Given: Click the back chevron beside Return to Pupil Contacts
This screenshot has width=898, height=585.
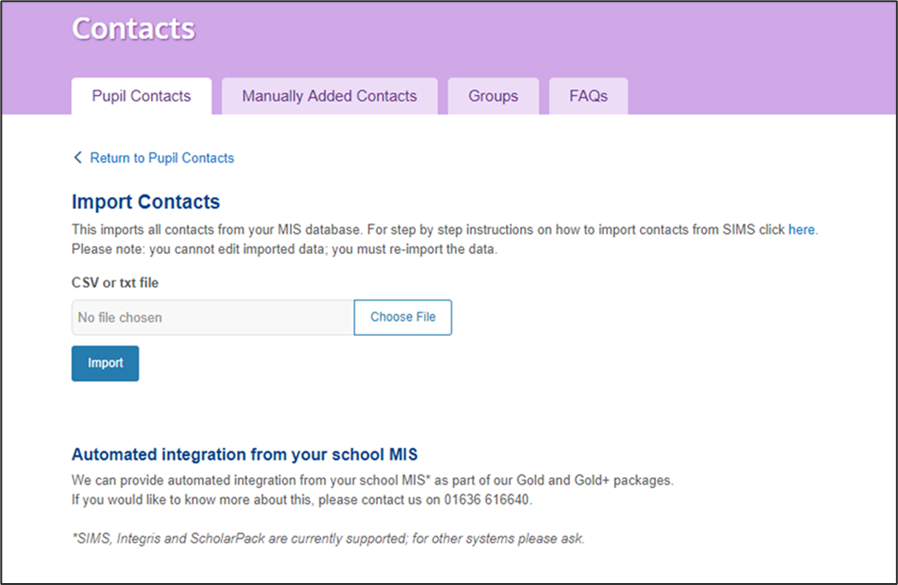Looking at the screenshot, I should point(78,158).
